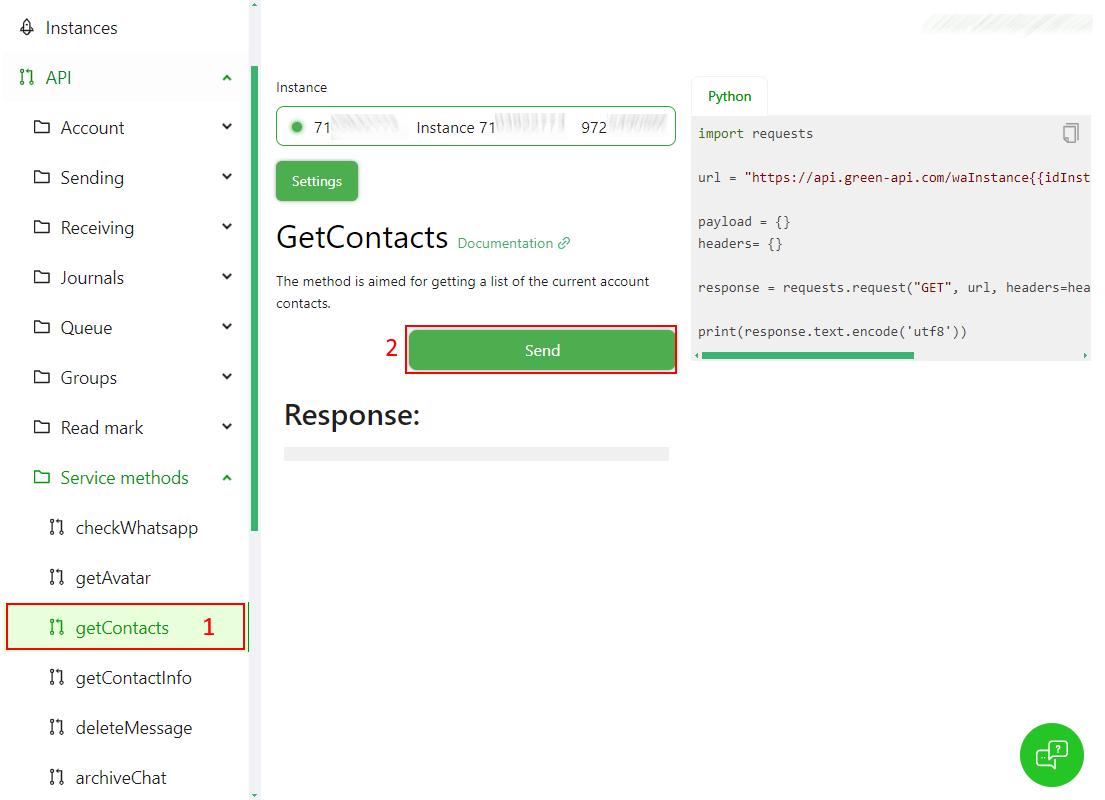Select the getContacts method
The image size is (1105, 800).
[x=125, y=627]
